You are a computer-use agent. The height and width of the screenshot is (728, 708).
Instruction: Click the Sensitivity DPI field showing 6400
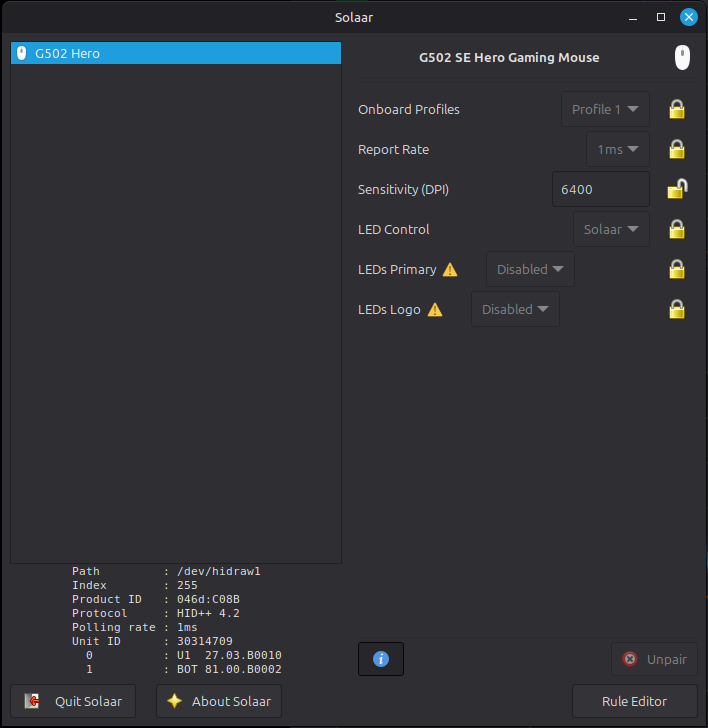600,189
